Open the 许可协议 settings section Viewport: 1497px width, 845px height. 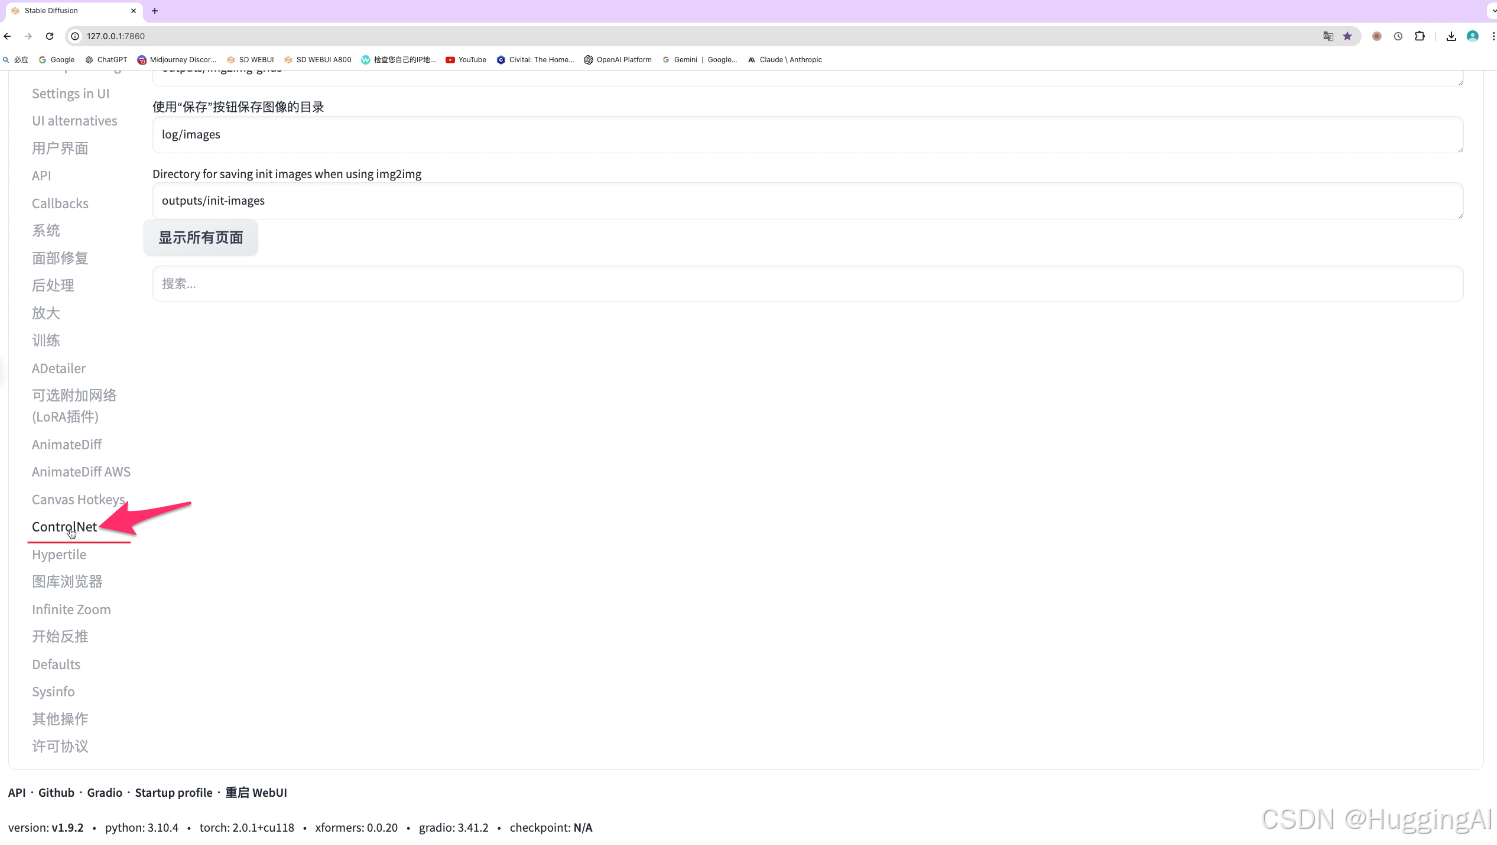click(60, 747)
